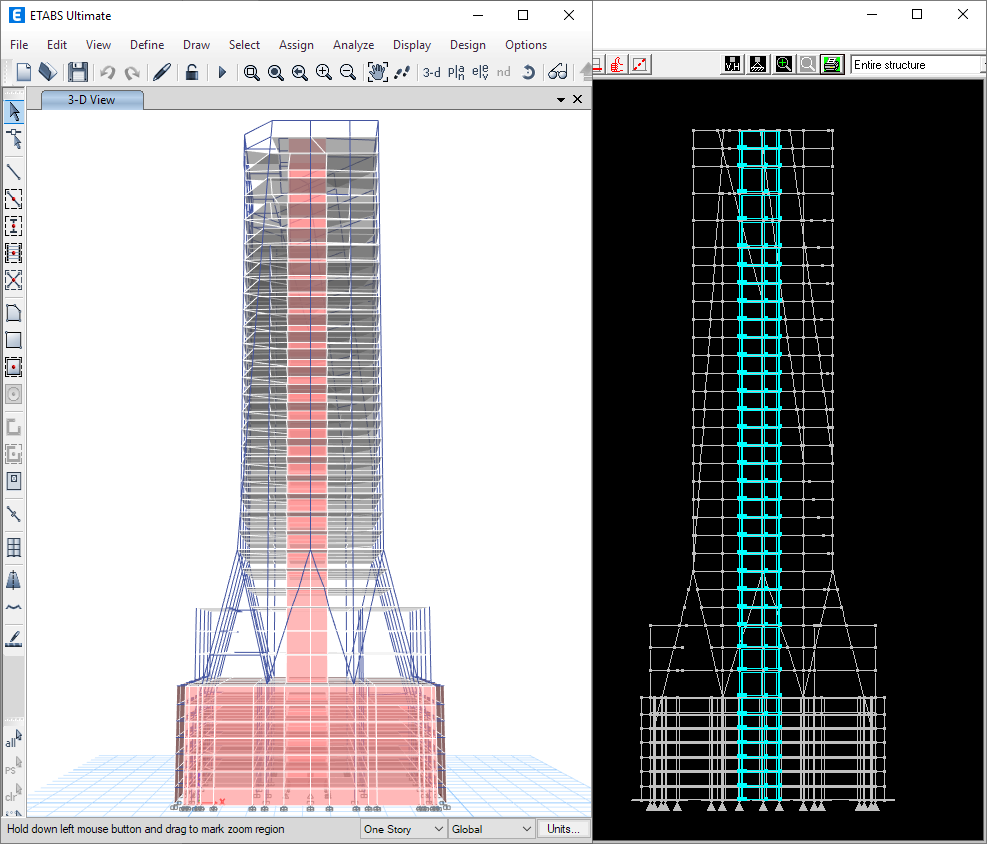Run the analysis with the play button
Screen dimensions: 987x844
coord(222,72)
